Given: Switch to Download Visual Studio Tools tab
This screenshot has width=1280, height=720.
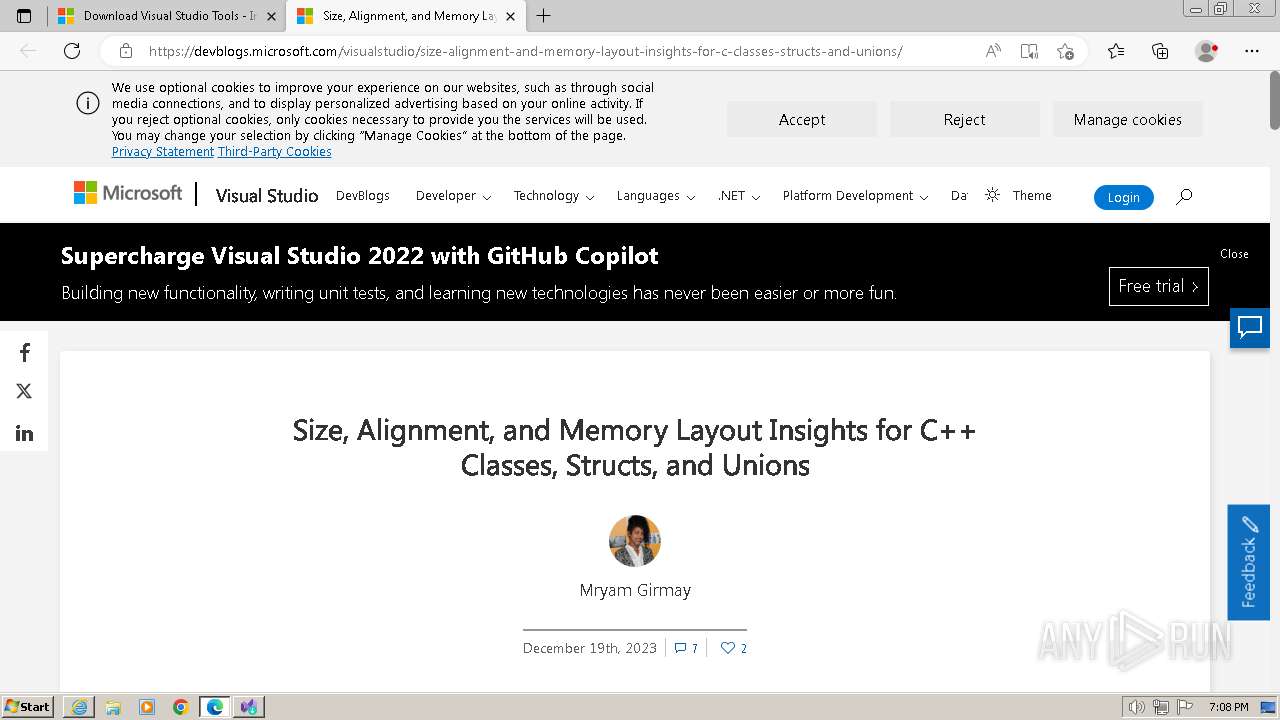Looking at the screenshot, I should click(165, 16).
